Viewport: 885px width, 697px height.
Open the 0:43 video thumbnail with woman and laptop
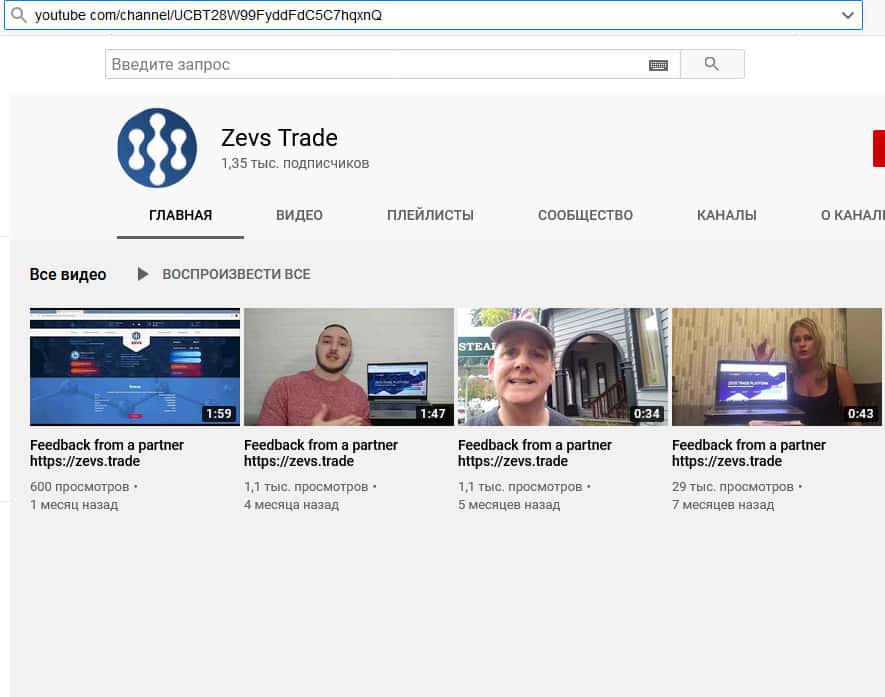(x=777, y=367)
